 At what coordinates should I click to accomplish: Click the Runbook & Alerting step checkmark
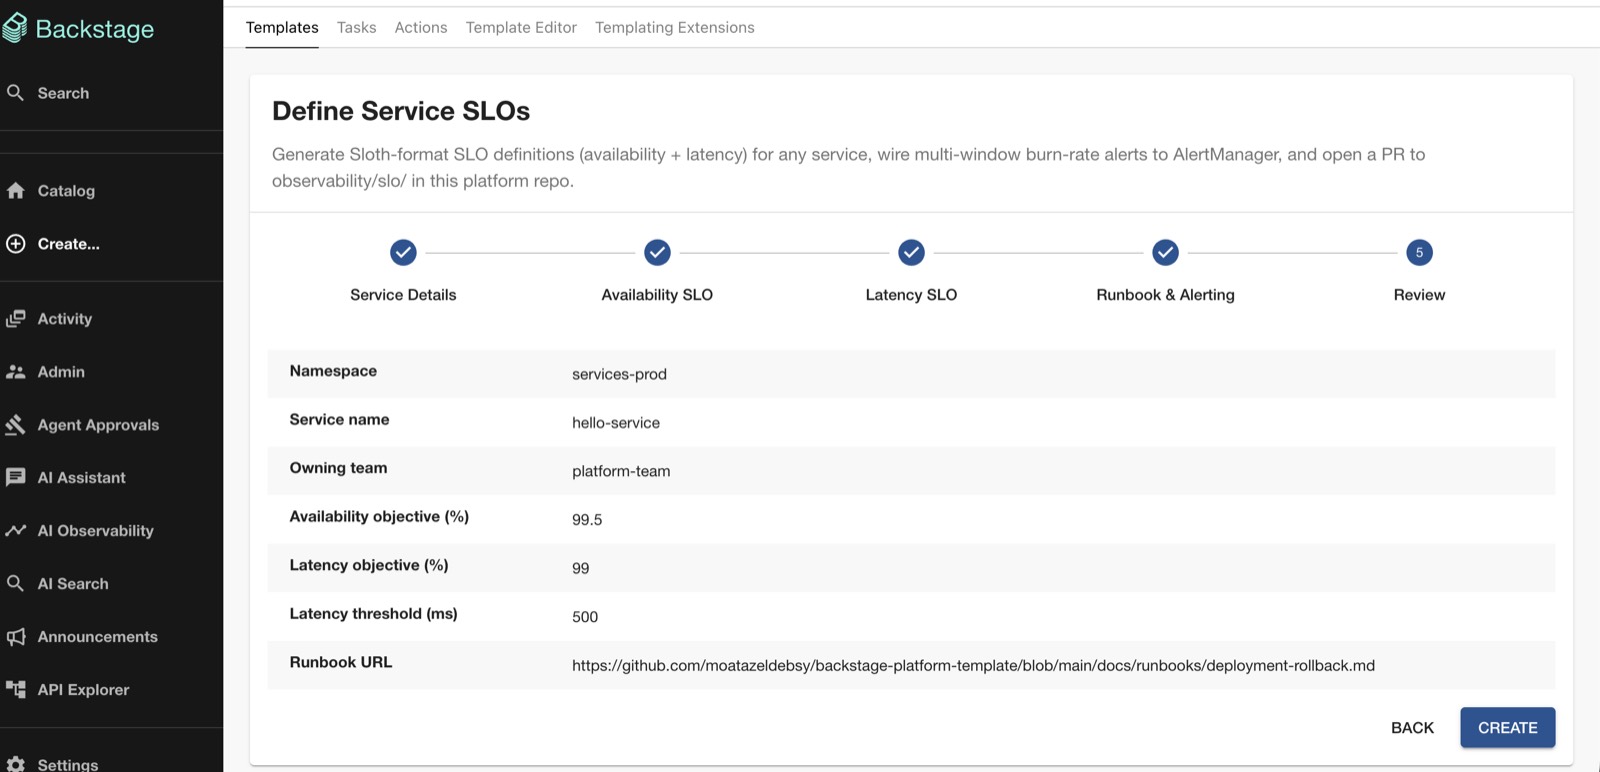[x=1165, y=252]
